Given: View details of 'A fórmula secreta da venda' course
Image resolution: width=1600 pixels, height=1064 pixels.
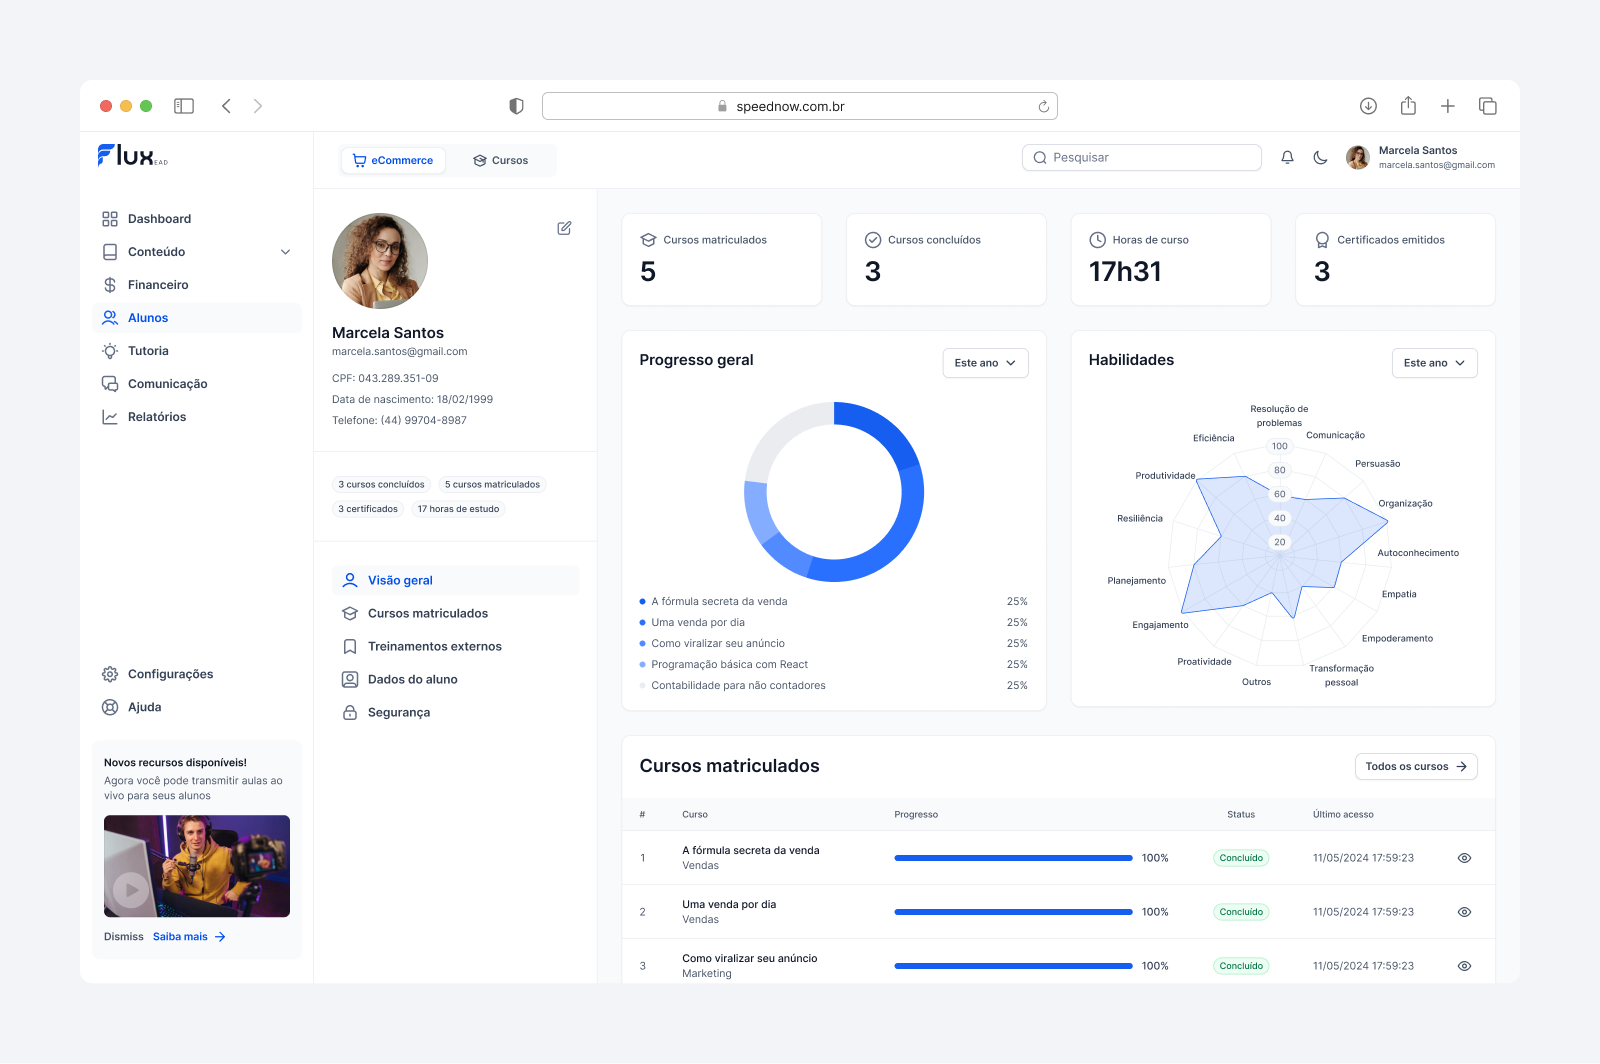Looking at the screenshot, I should [x=1464, y=857].
